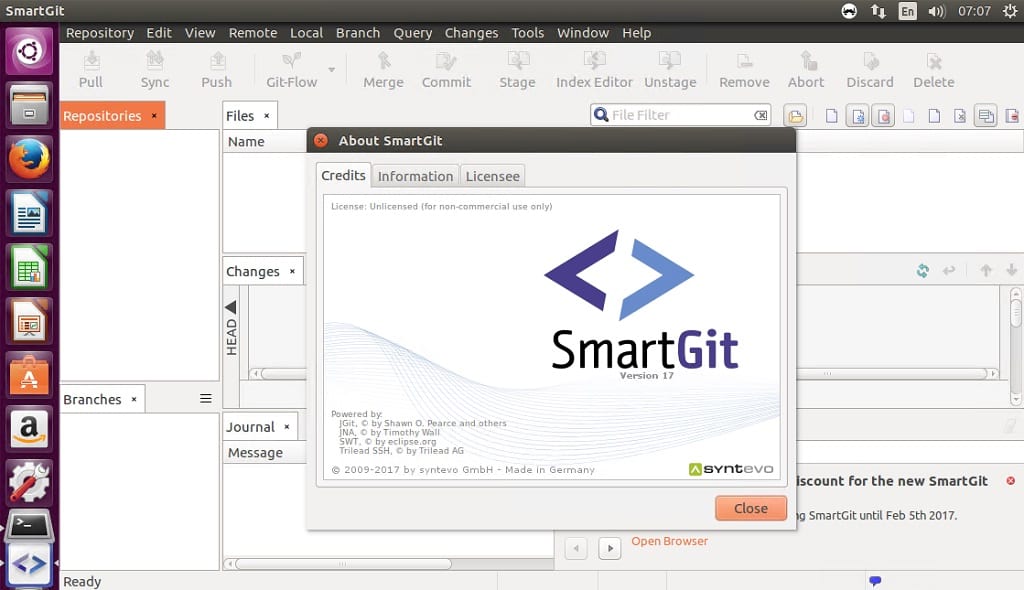This screenshot has height=590, width=1024.
Task: Close the Journal panel tab
Action: [287, 427]
